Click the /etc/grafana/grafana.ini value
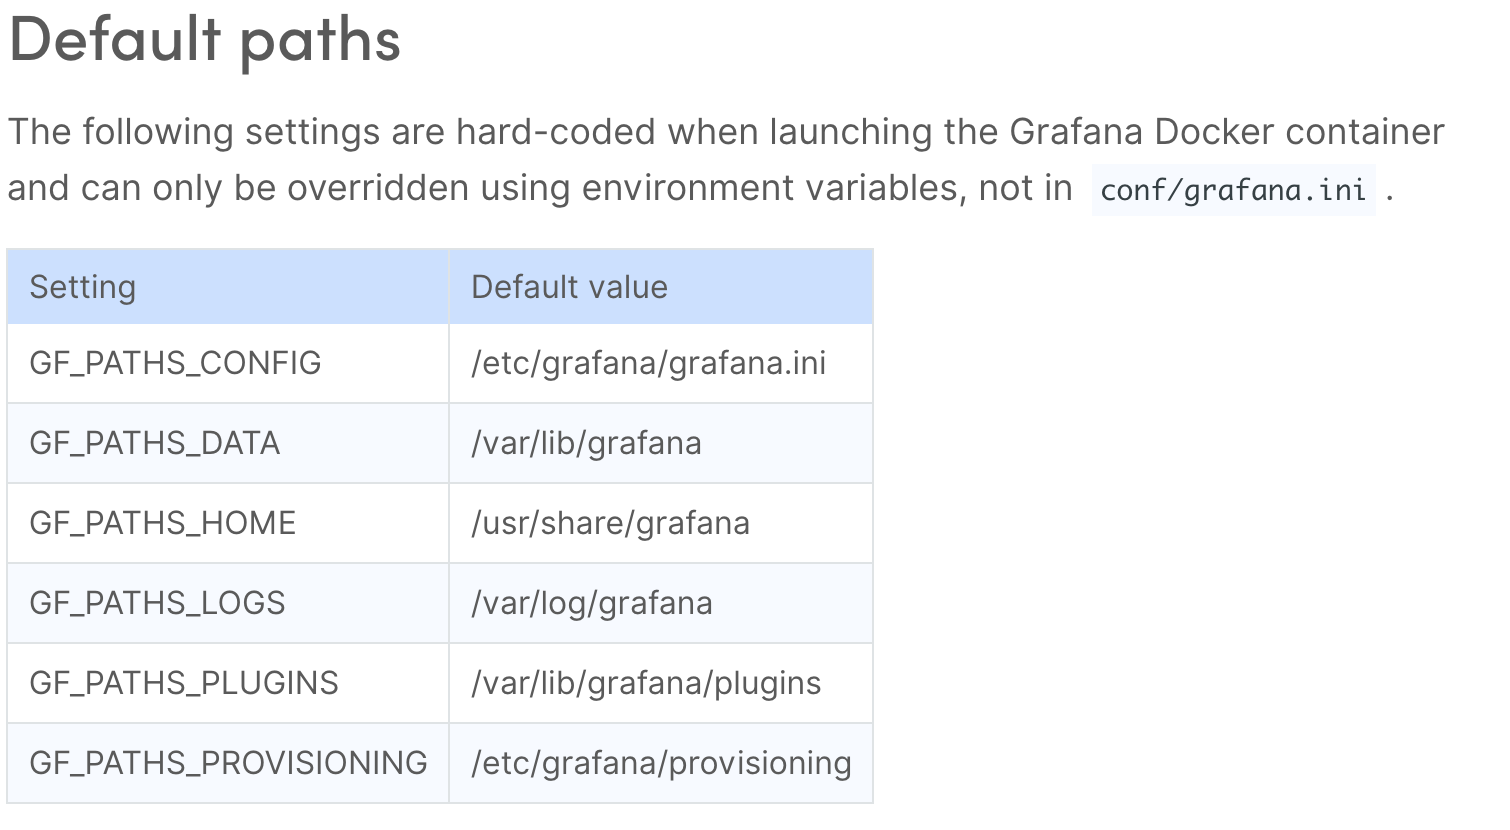 click(x=648, y=363)
